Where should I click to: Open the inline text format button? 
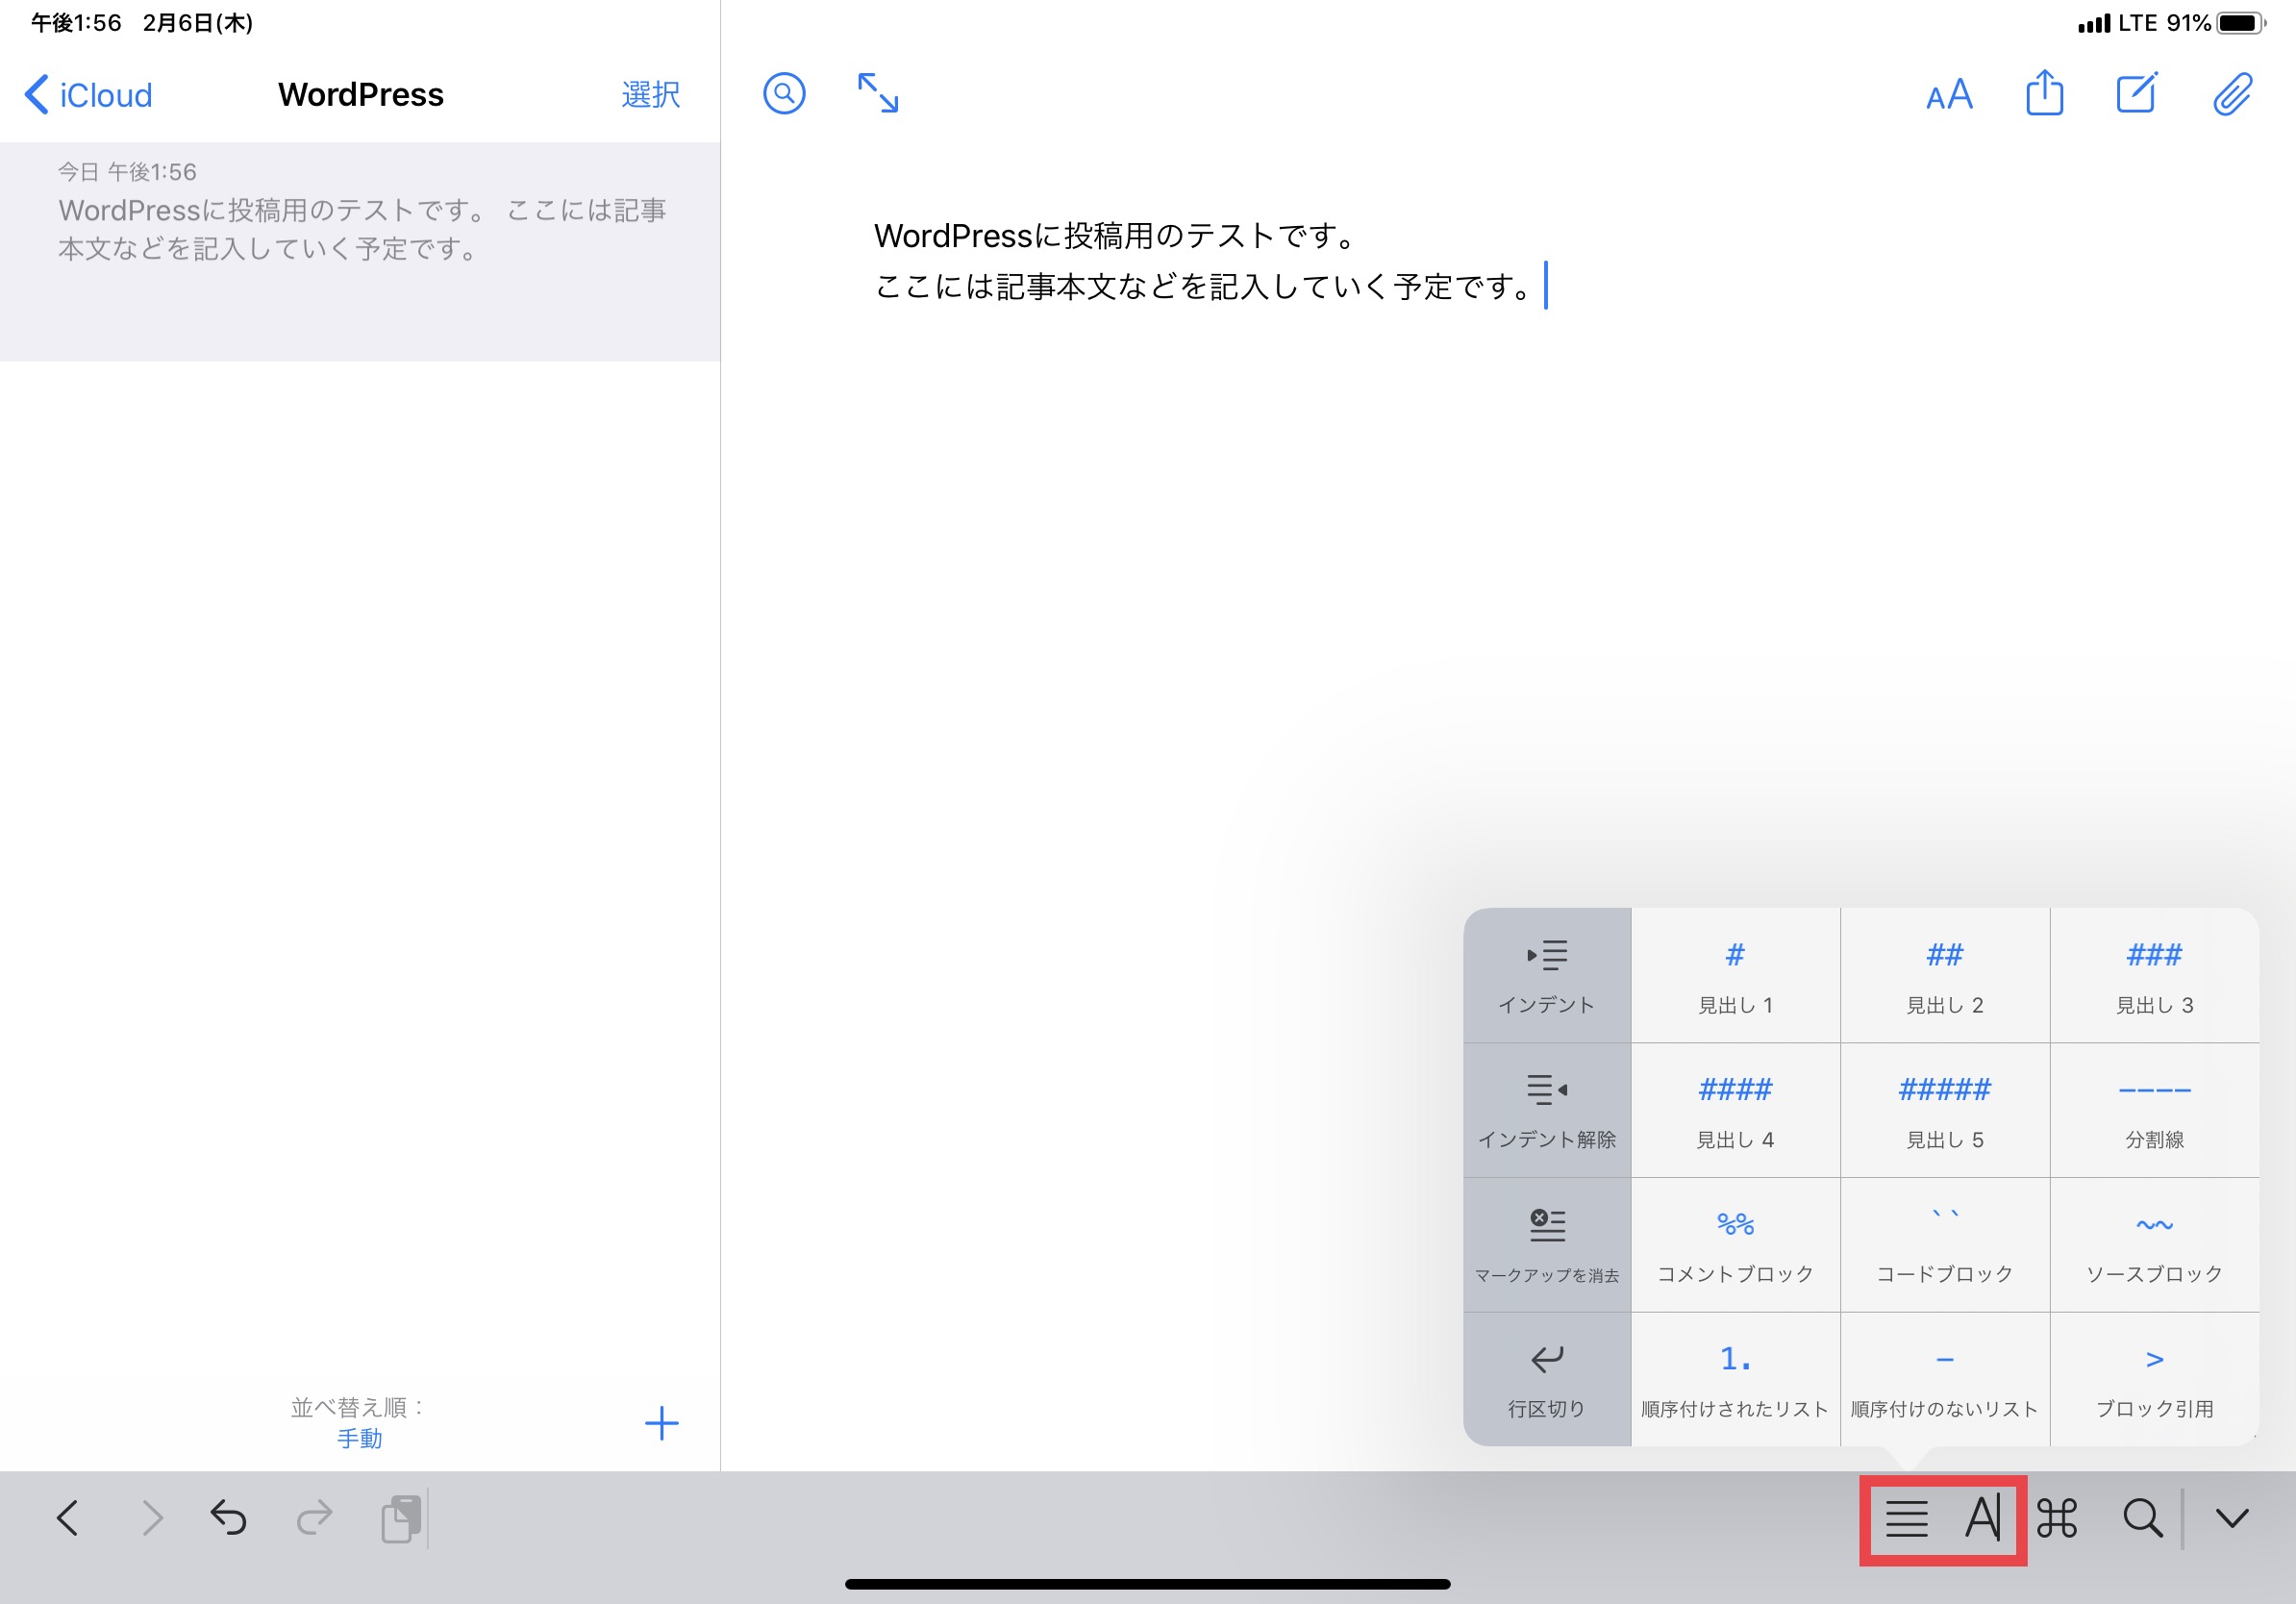(x=1983, y=1518)
